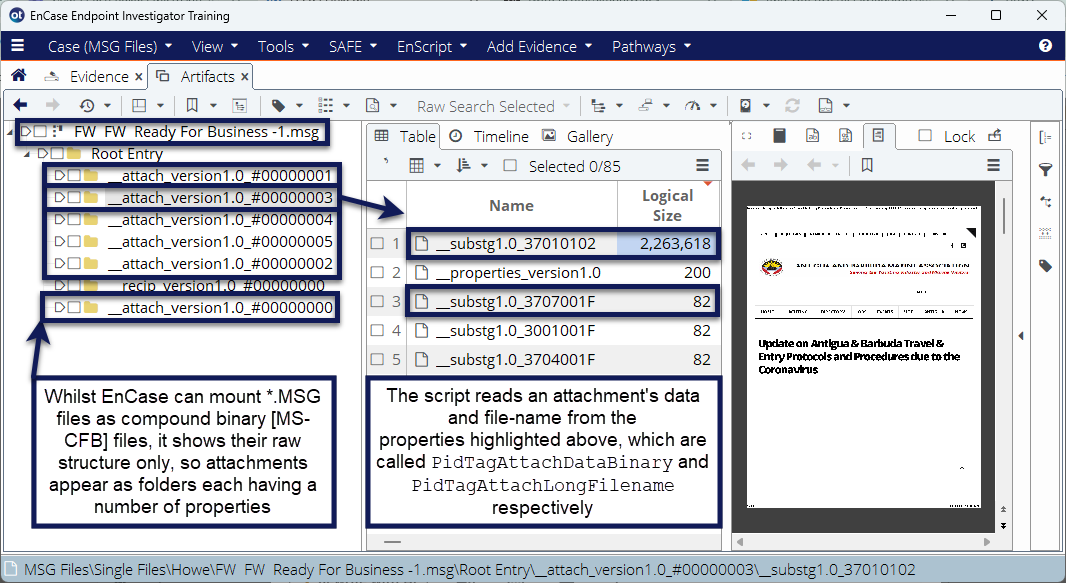Click the tag icon in main toolbar
Screen dimensions: 1066x583
(x=278, y=105)
